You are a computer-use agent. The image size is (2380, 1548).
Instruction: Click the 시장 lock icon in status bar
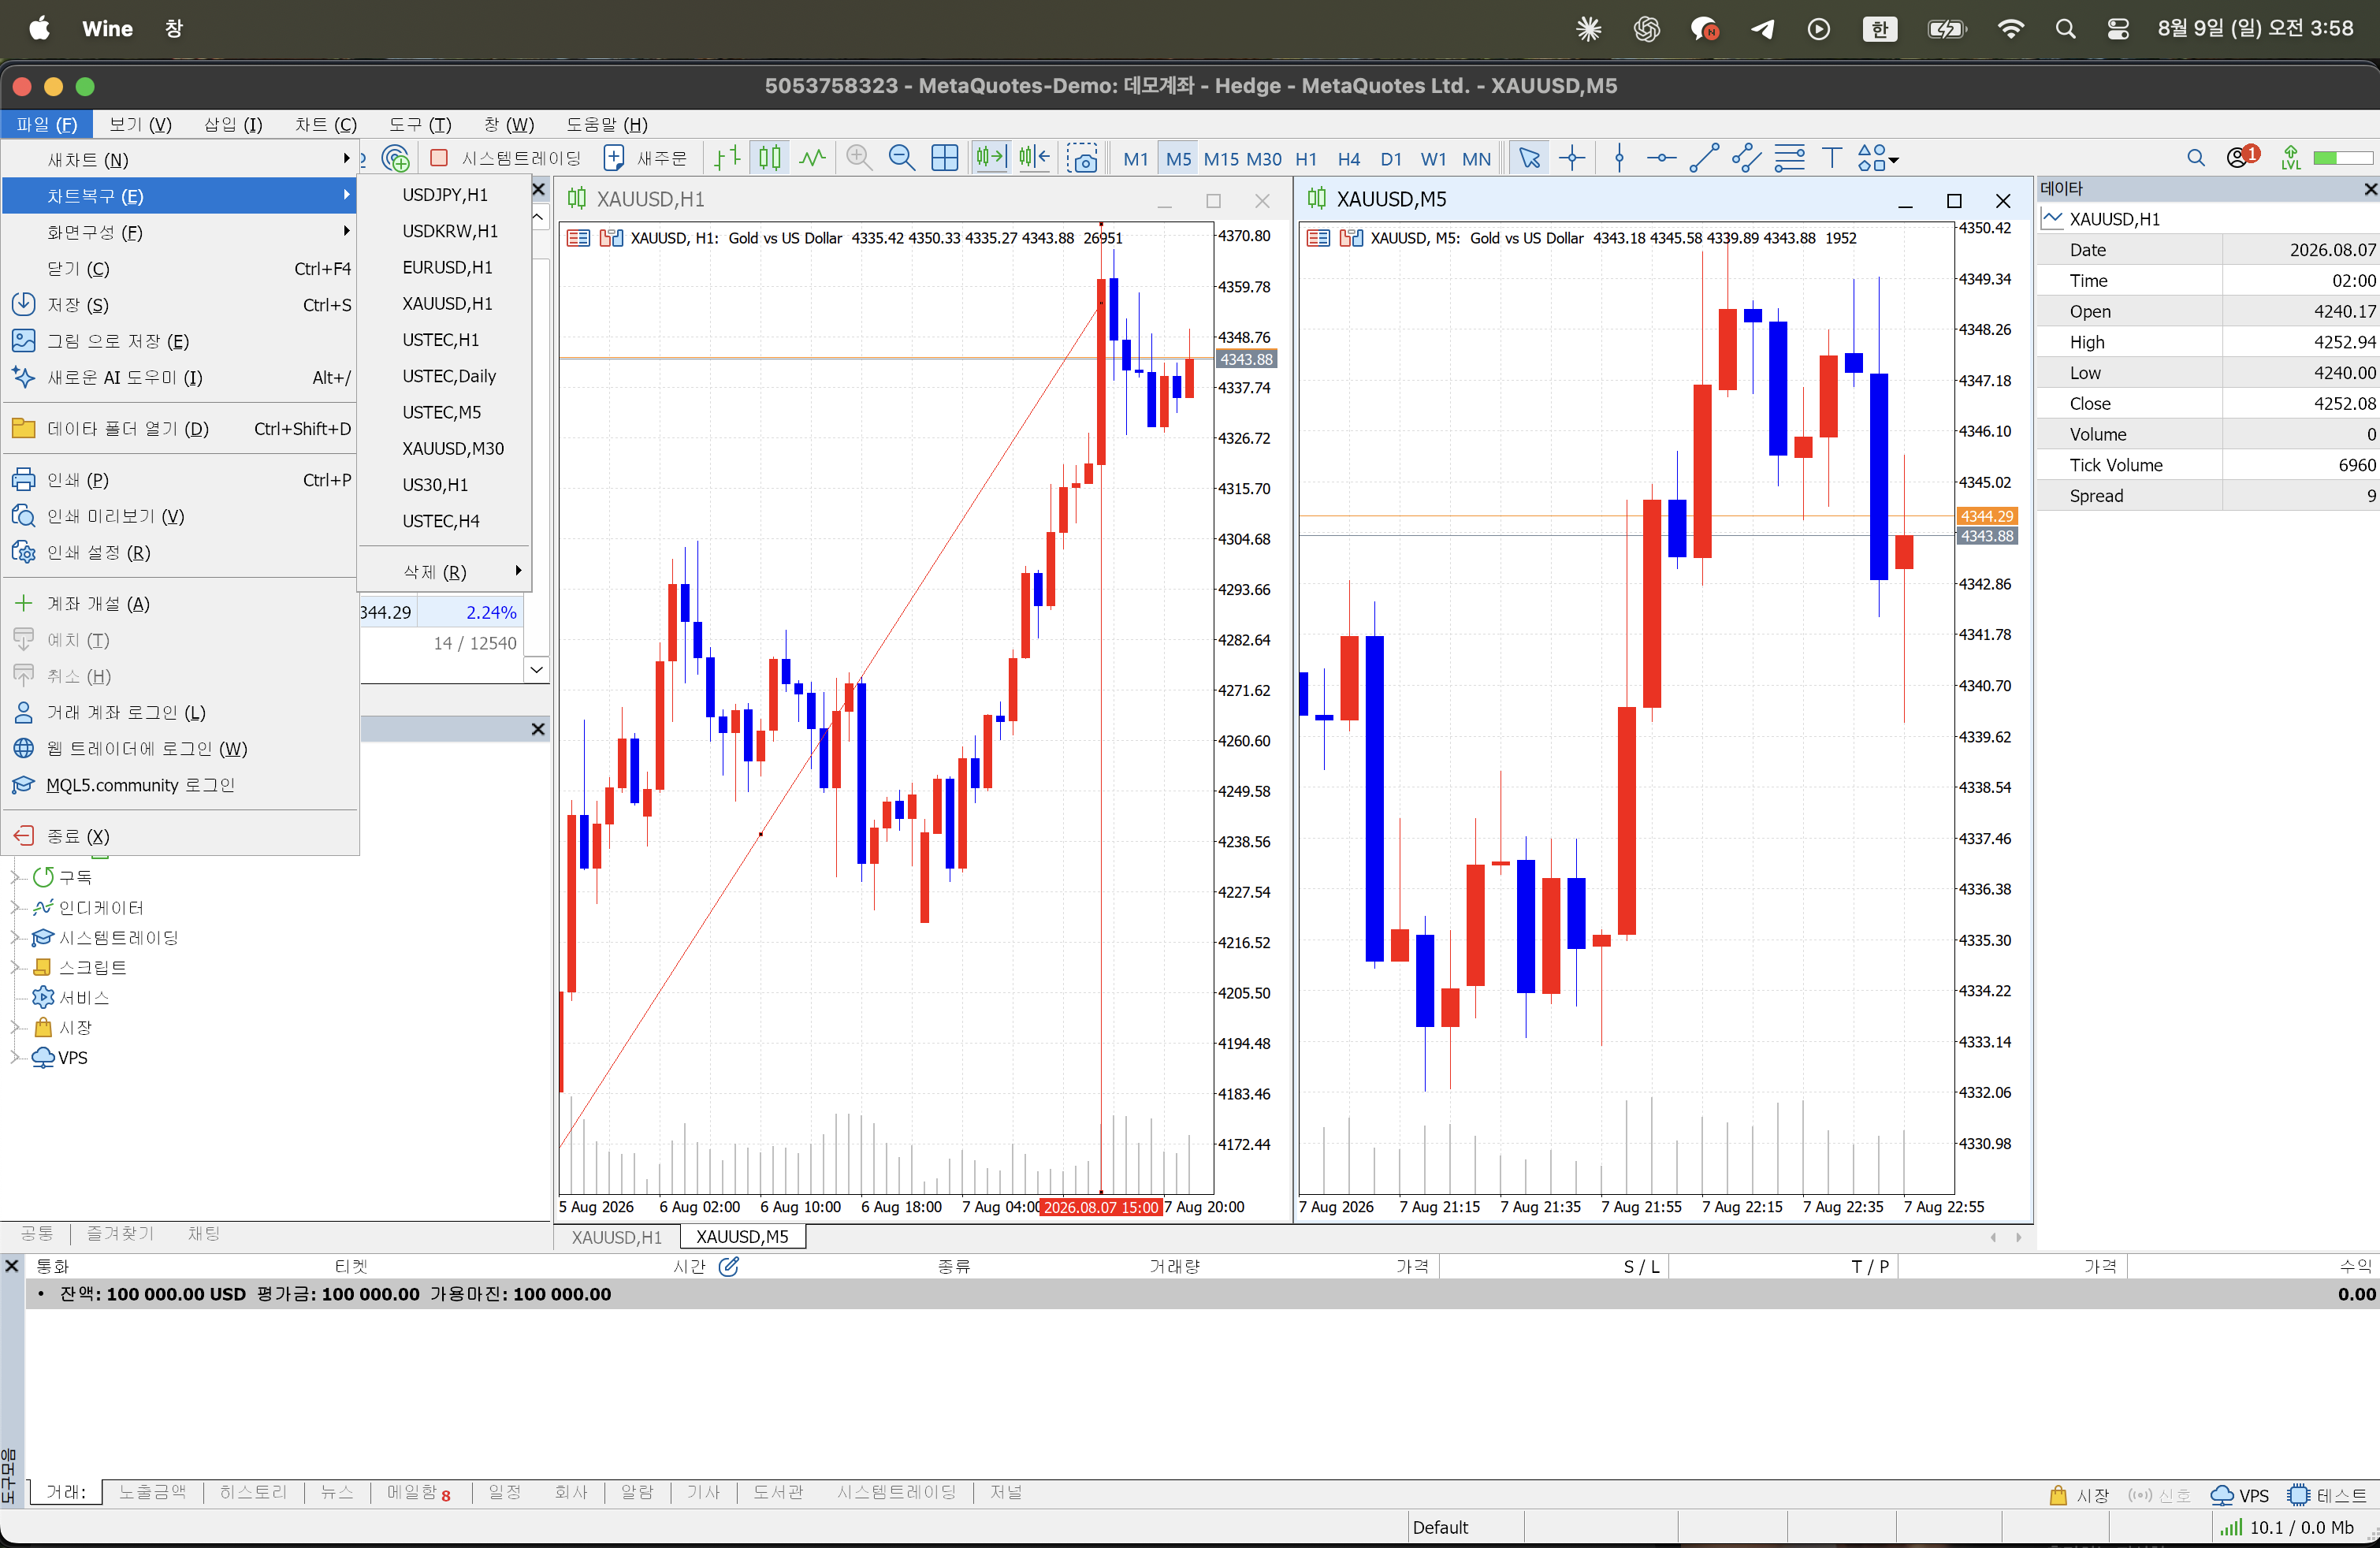[2058, 1495]
